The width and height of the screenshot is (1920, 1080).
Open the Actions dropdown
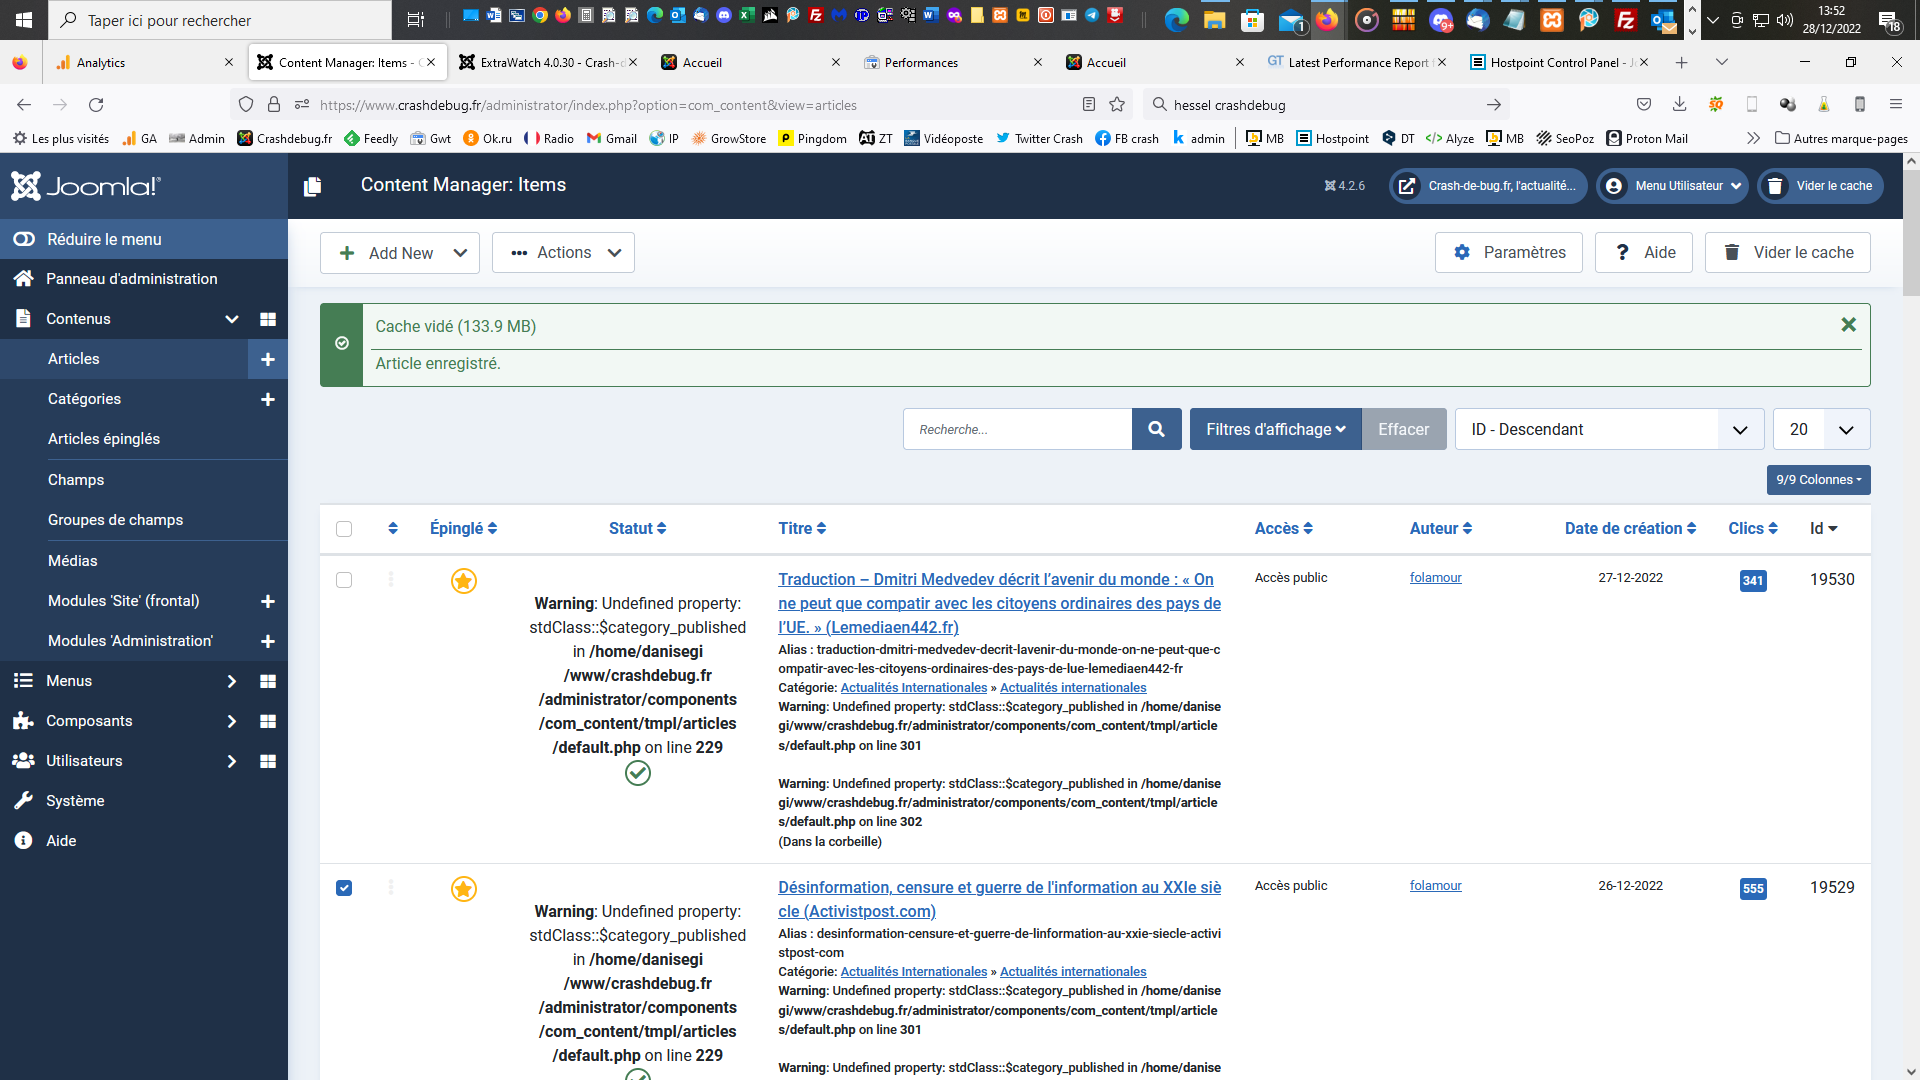pyautogui.click(x=563, y=253)
